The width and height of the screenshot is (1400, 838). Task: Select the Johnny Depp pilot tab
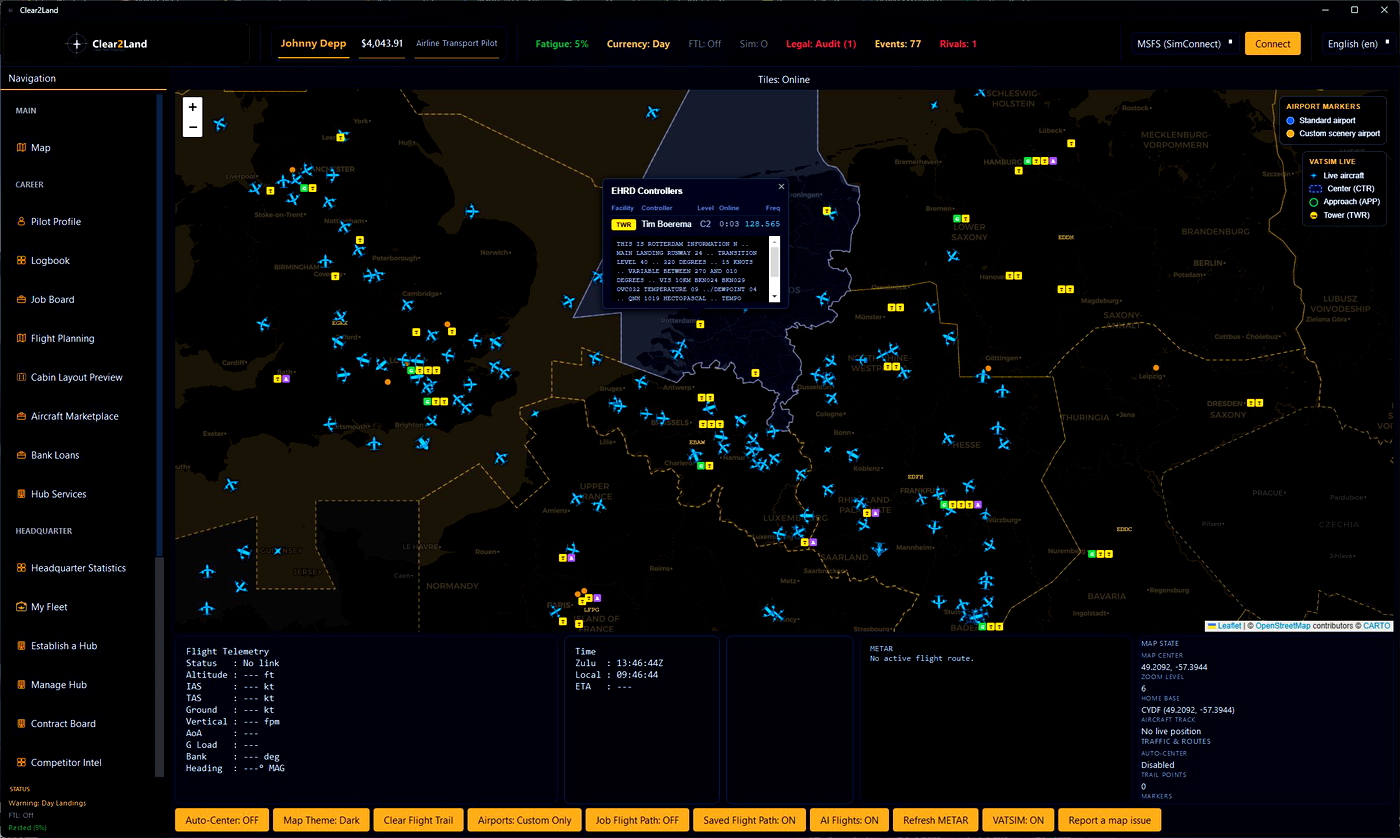click(x=313, y=44)
